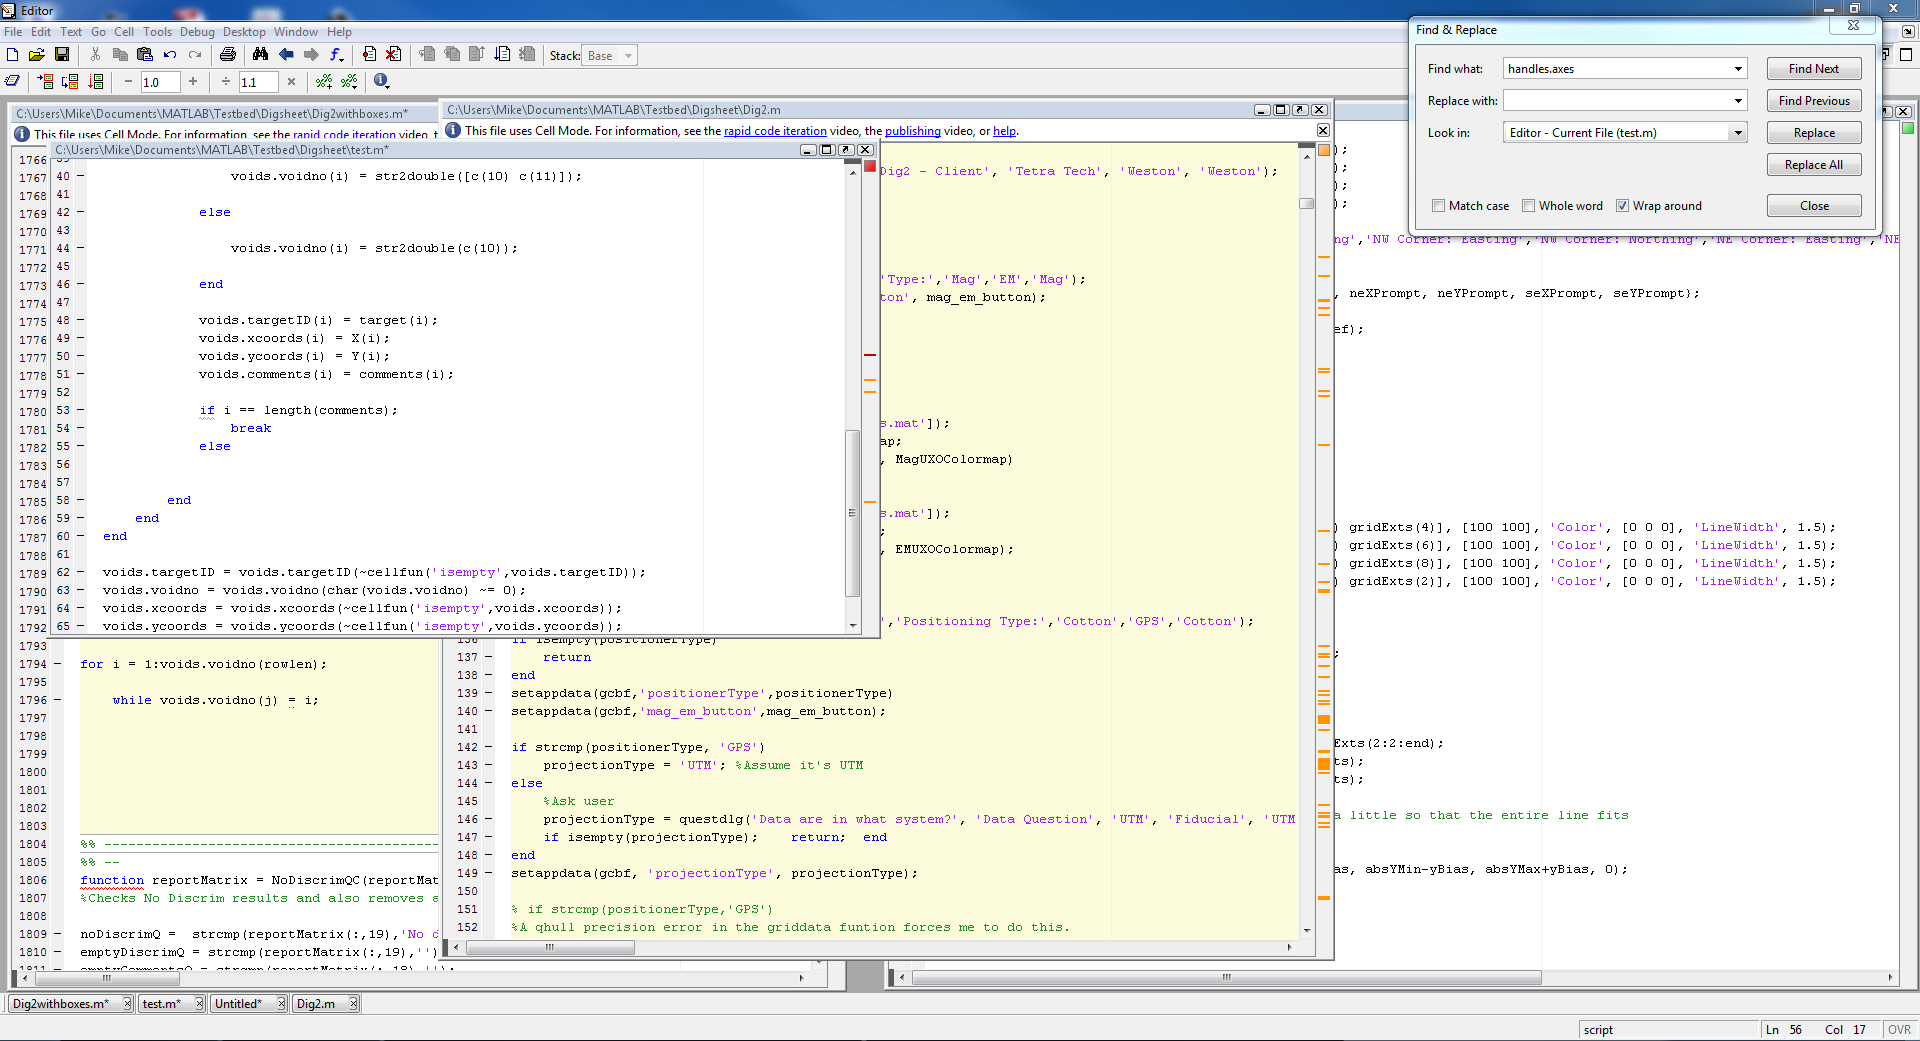Click the Replace All button
The width and height of the screenshot is (1920, 1041).
(1814, 165)
